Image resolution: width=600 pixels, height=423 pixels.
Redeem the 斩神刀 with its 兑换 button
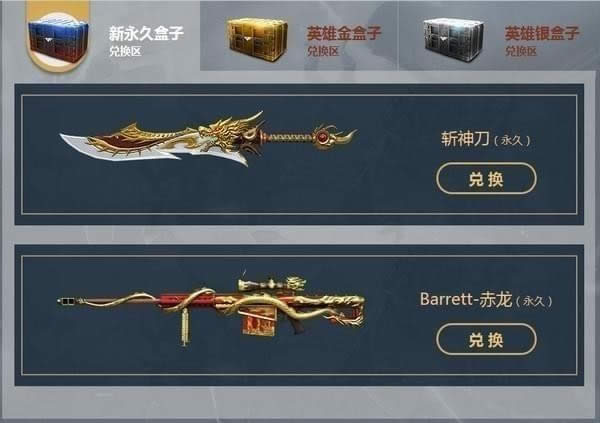tap(486, 178)
